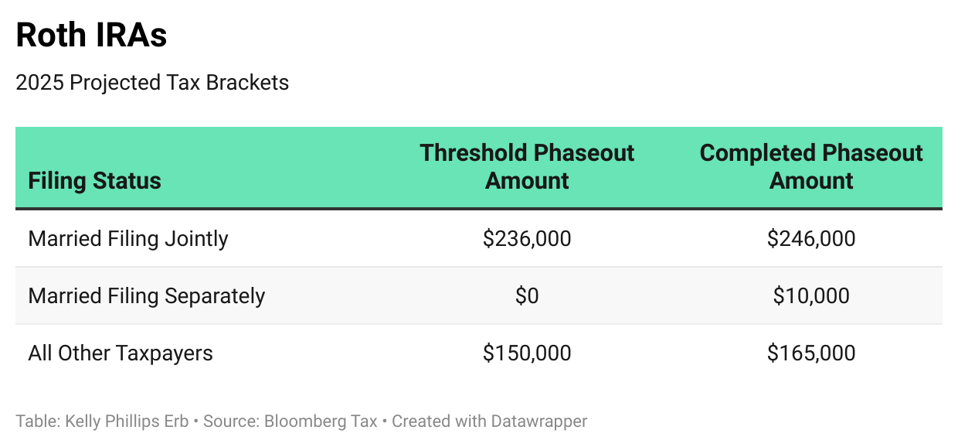This screenshot has height=447, width=958.
Task: Click the $165,000 completed phaseout cell
Action: (811, 353)
